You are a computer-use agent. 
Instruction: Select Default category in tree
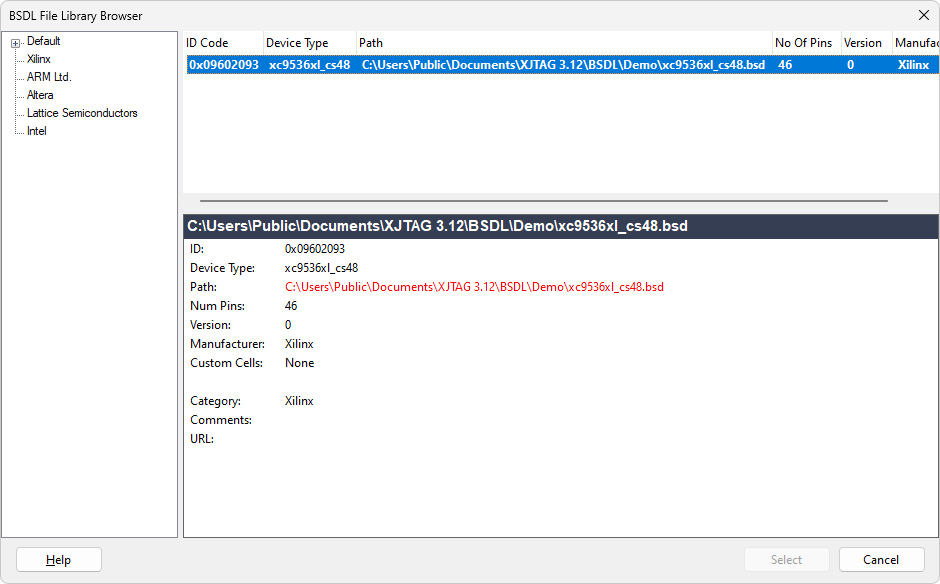[43, 41]
